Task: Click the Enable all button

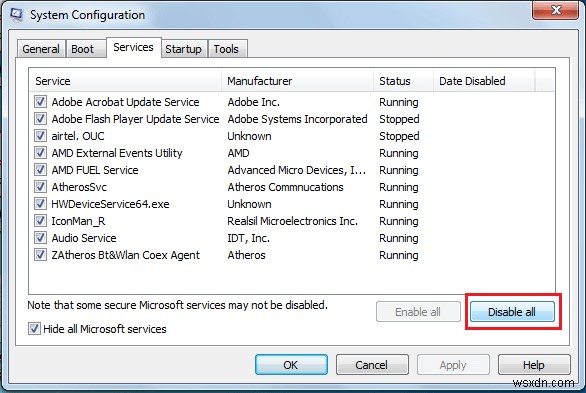Action: tap(418, 312)
